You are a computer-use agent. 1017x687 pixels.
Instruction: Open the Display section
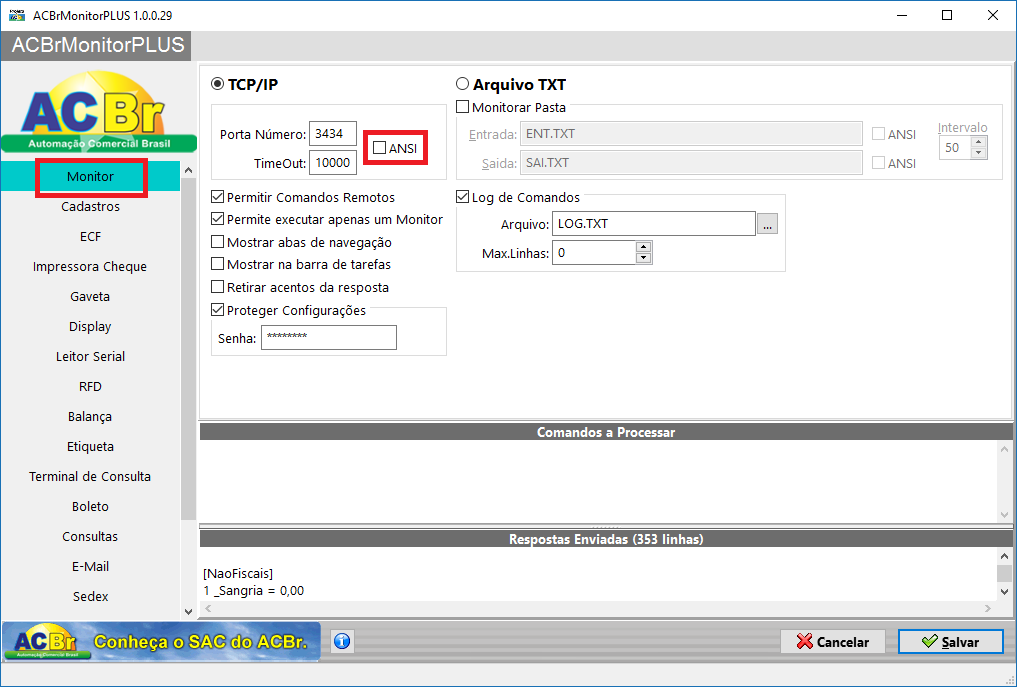pyautogui.click(x=90, y=326)
